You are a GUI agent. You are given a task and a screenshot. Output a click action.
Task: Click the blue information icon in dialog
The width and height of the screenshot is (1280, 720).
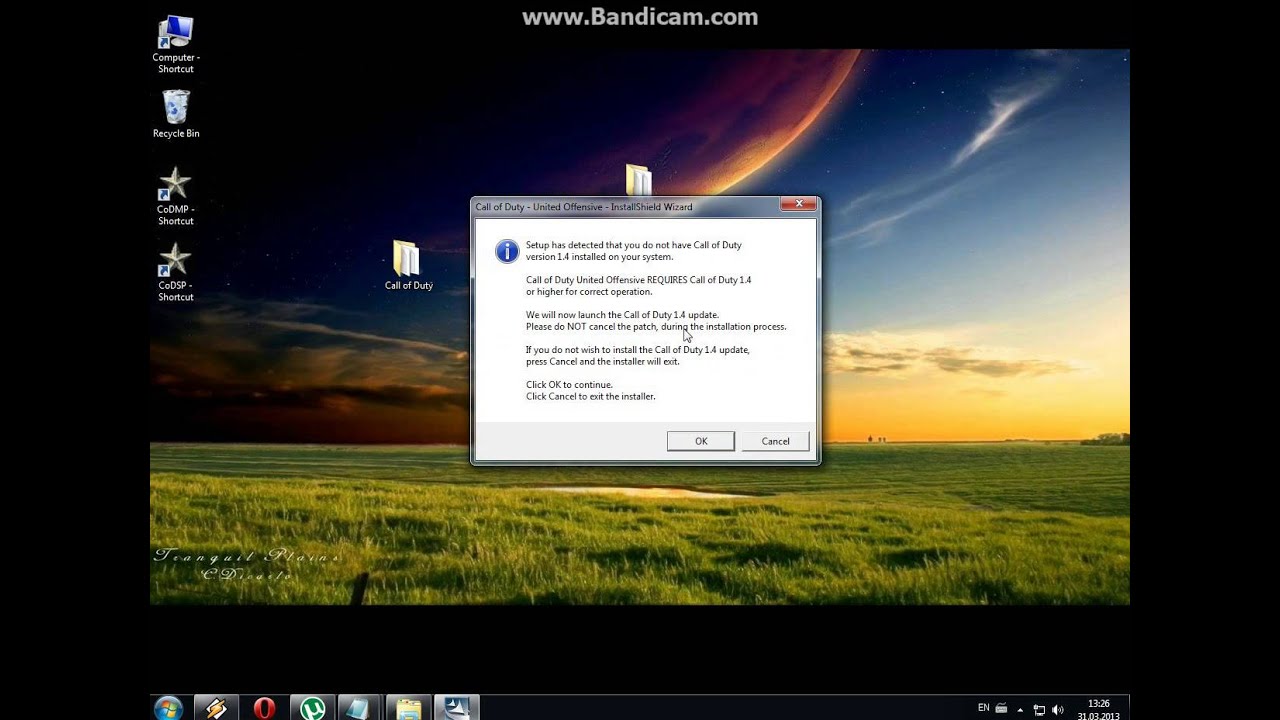[x=507, y=251]
